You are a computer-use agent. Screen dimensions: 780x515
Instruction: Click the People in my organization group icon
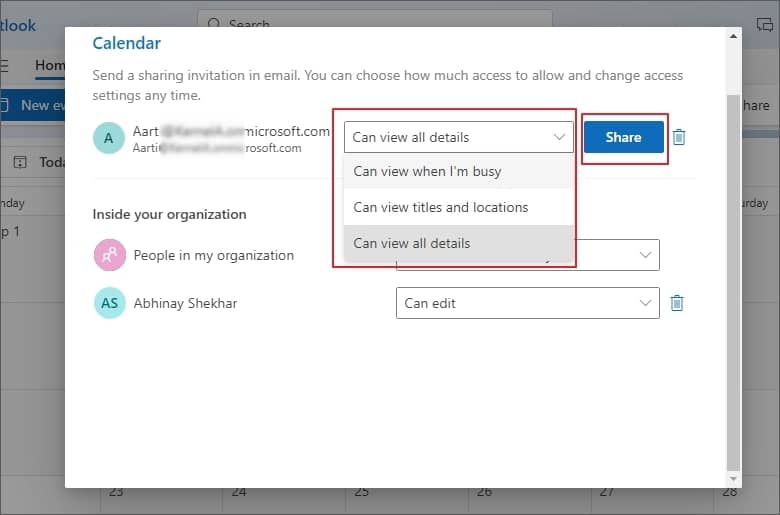point(109,255)
